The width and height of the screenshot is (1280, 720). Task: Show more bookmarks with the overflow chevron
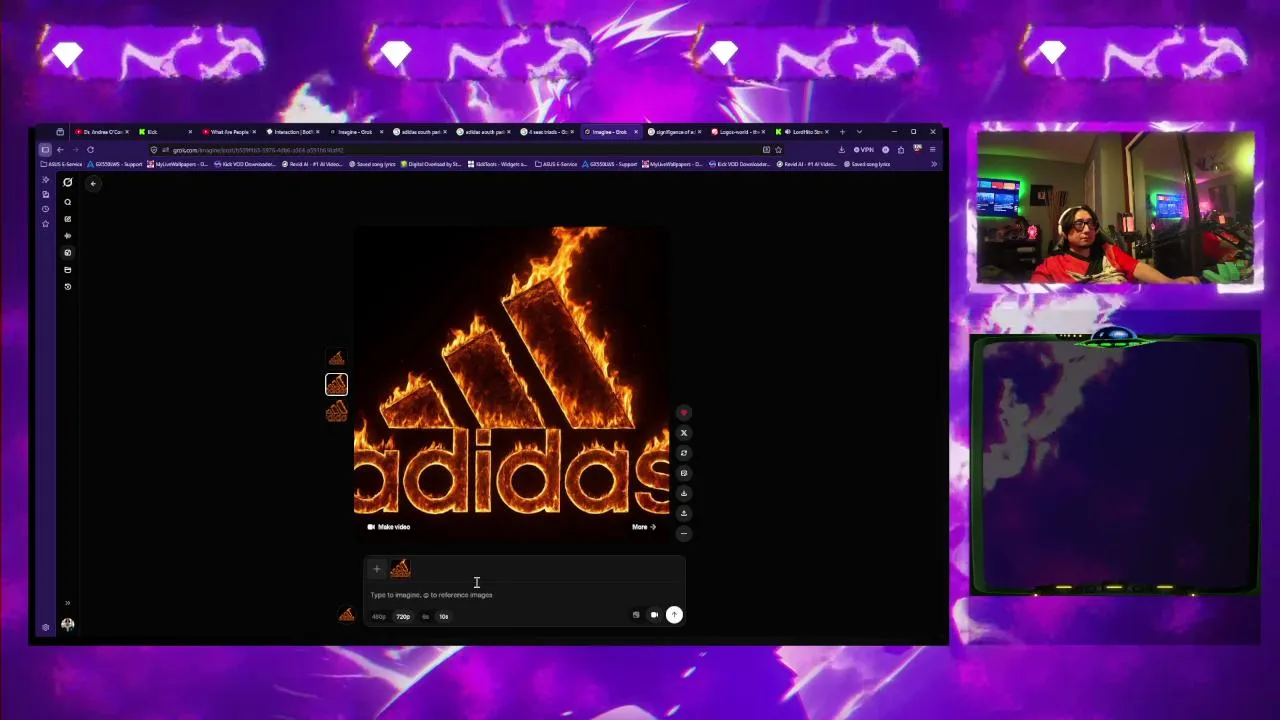(934, 164)
